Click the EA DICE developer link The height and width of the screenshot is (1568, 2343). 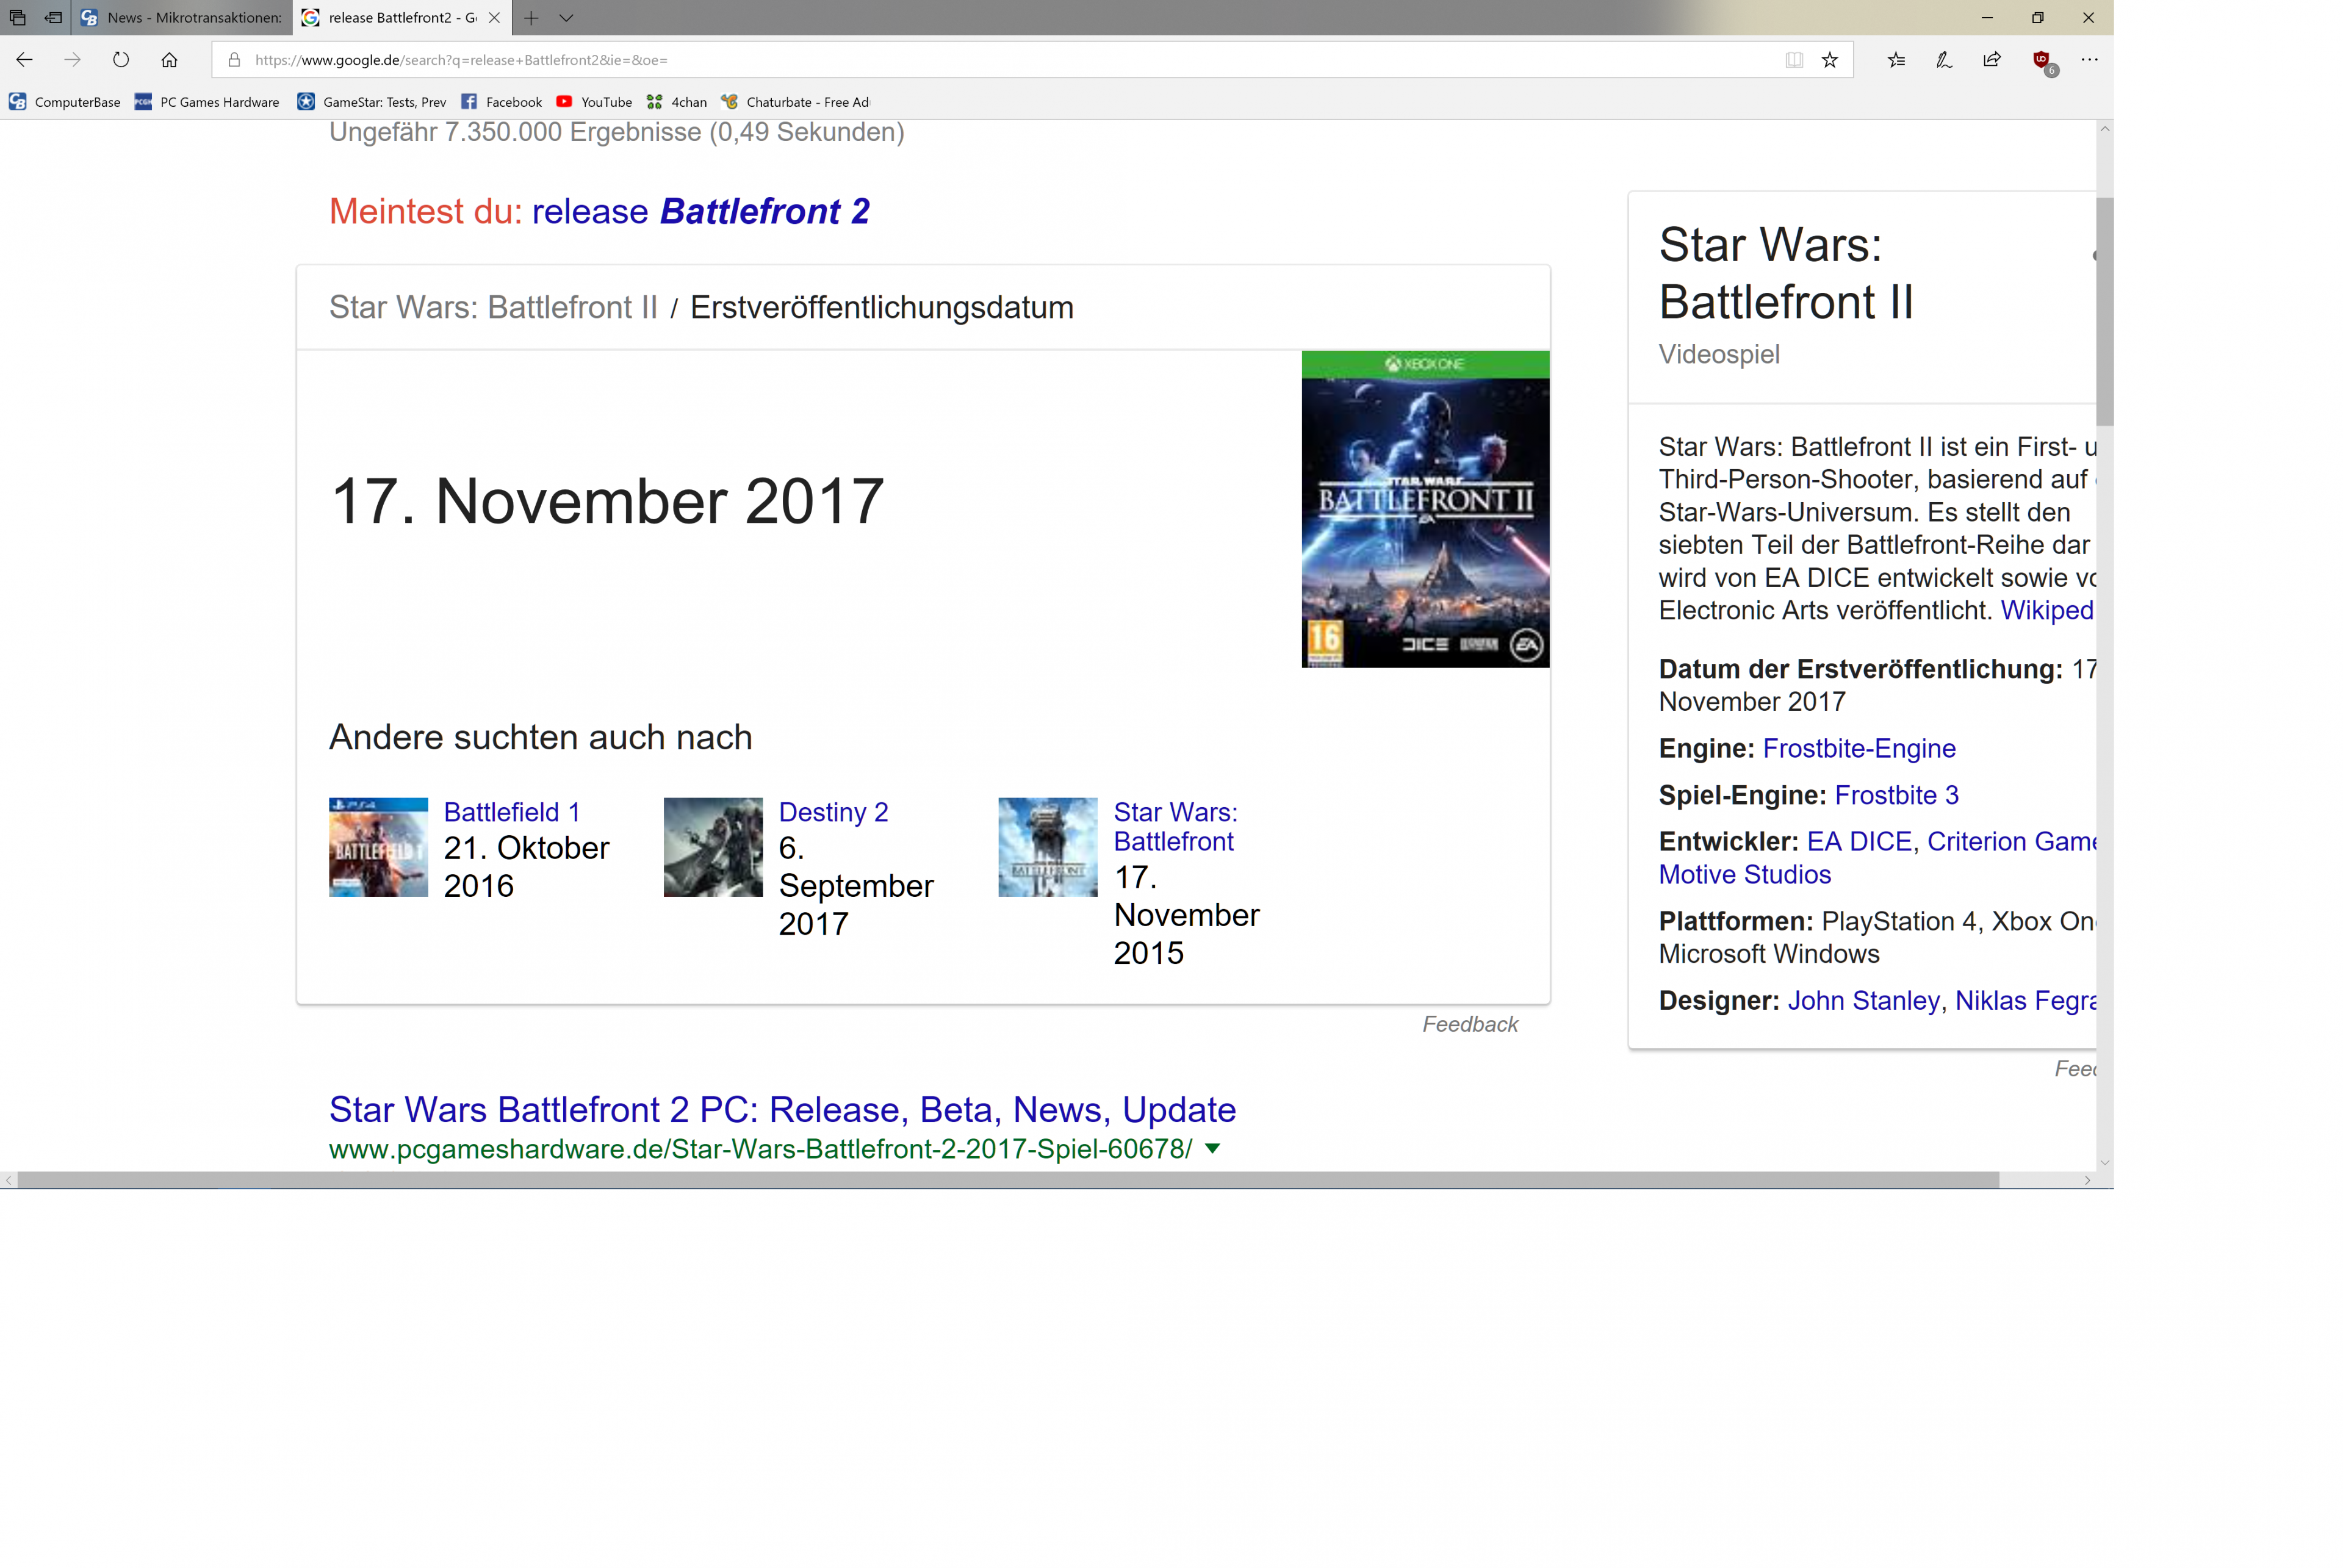(1859, 841)
